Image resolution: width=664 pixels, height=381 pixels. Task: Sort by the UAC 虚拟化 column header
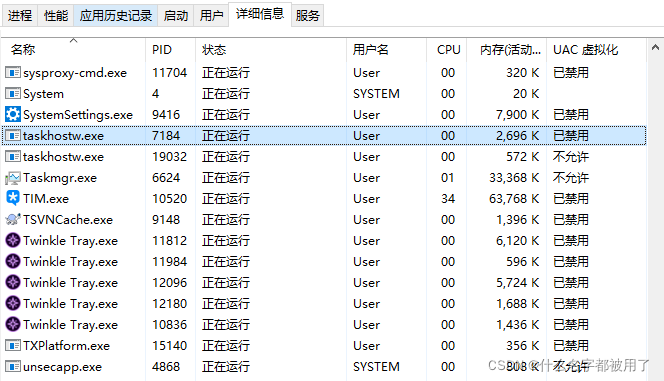pyautogui.click(x=596, y=50)
